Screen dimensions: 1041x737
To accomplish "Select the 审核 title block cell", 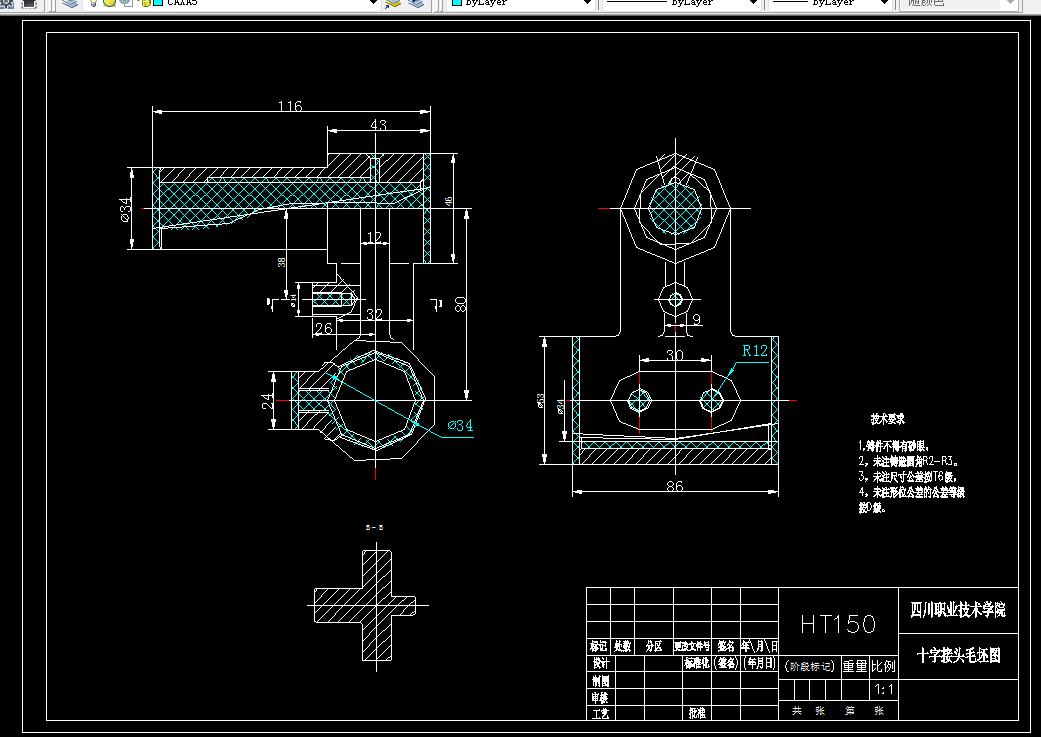I will (600, 698).
